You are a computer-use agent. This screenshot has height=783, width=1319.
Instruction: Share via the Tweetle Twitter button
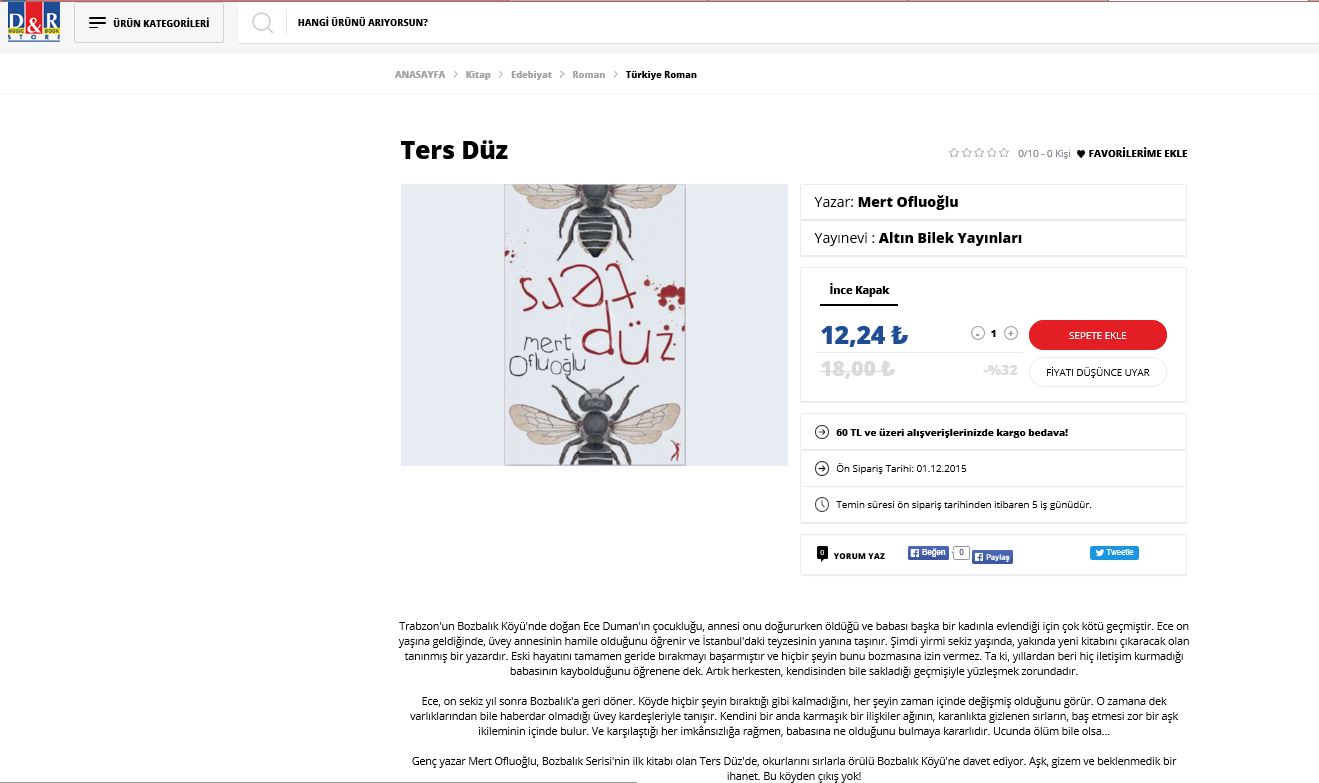[1114, 552]
